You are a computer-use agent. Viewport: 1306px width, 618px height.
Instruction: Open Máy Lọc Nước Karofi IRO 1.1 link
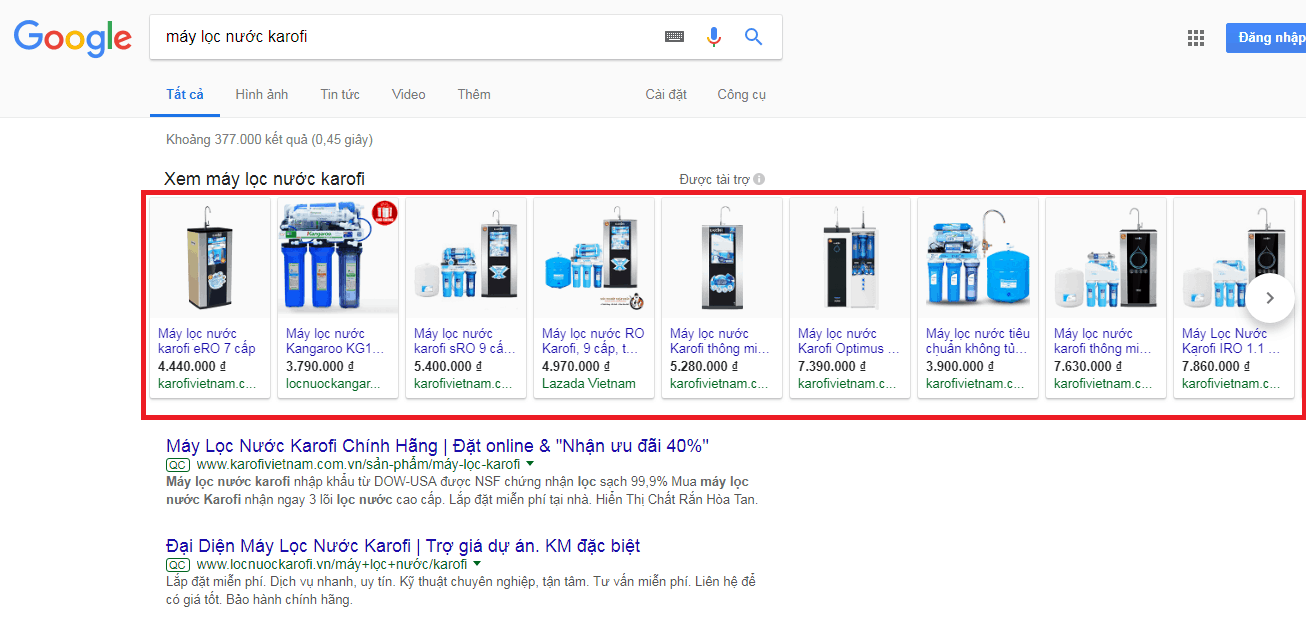1231,341
